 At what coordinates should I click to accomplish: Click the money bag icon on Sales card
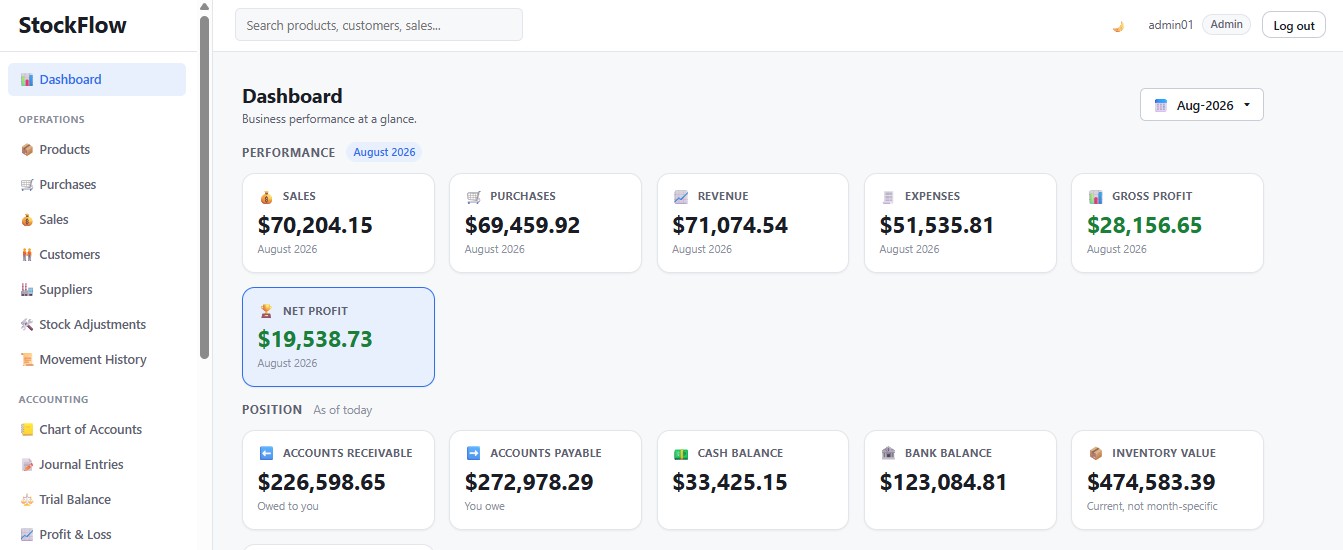pos(265,197)
